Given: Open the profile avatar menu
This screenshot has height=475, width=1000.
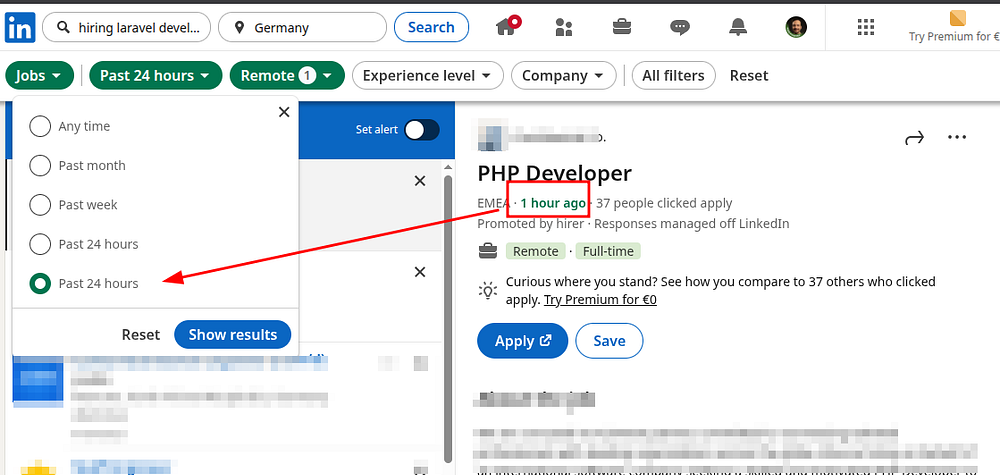Looking at the screenshot, I should click(x=796, y=27).
